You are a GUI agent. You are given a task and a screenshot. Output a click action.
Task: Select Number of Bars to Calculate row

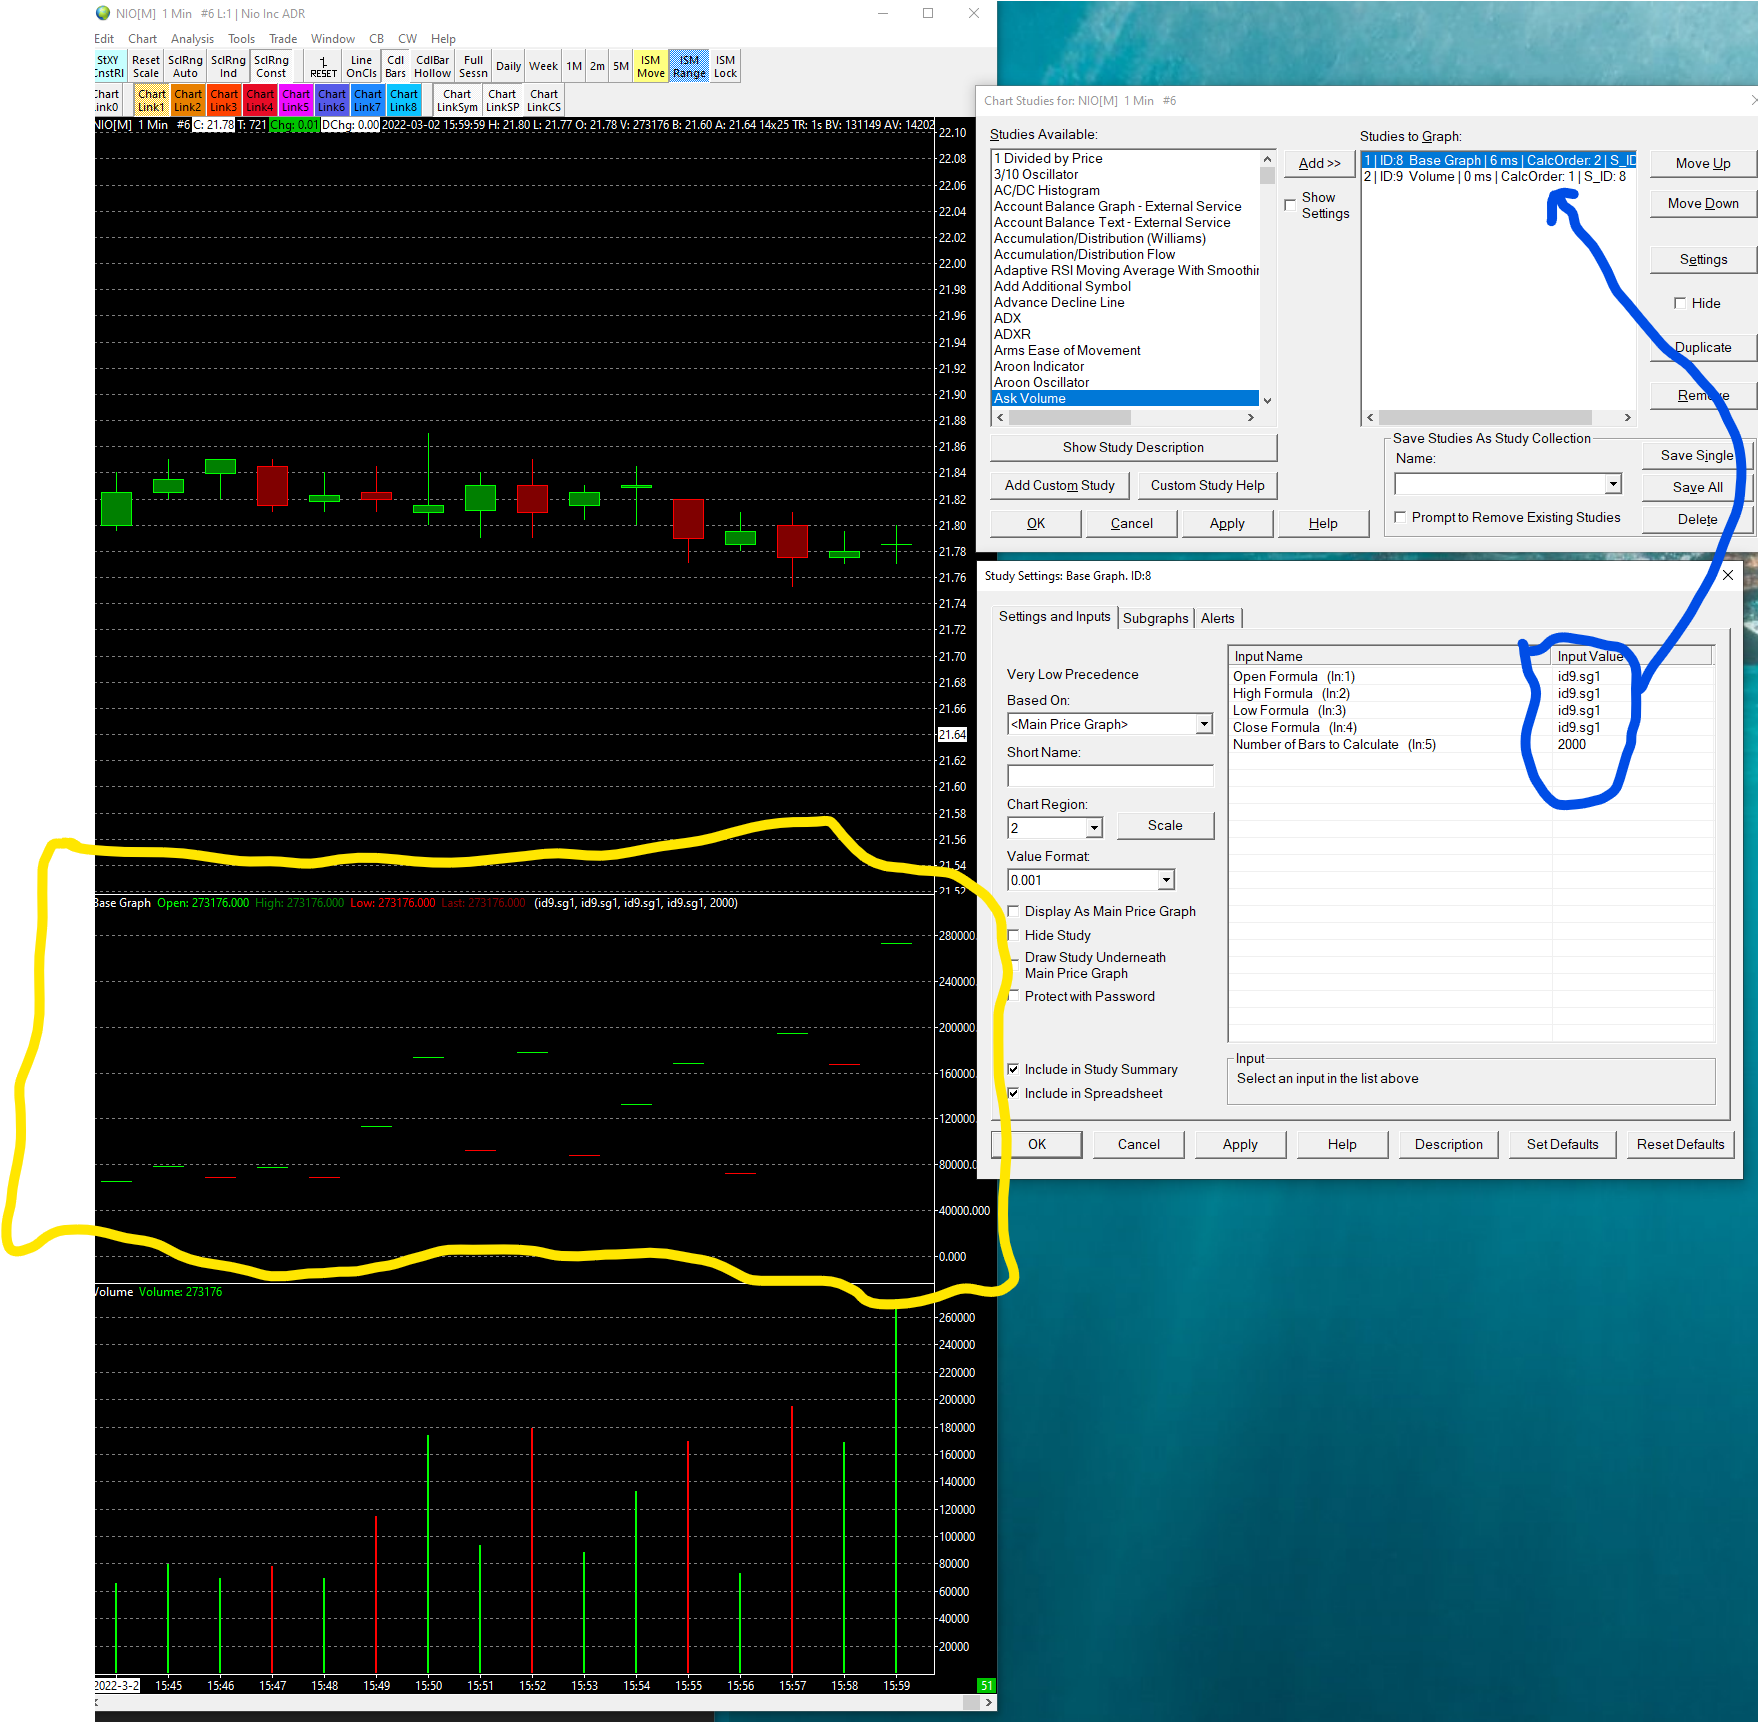coord(1470,744)
